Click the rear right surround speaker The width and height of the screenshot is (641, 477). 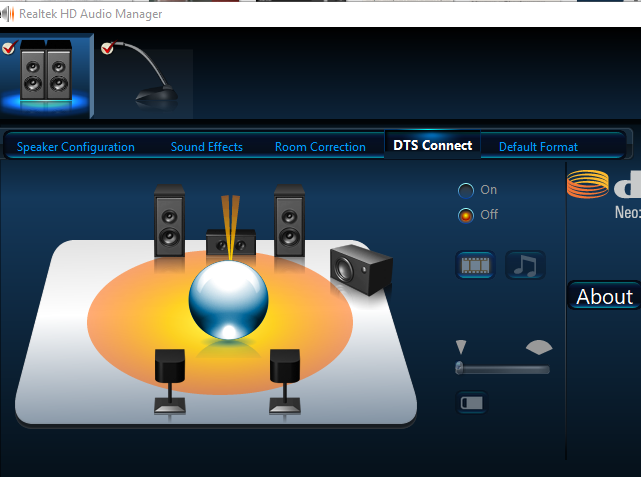tap(285, 381)
